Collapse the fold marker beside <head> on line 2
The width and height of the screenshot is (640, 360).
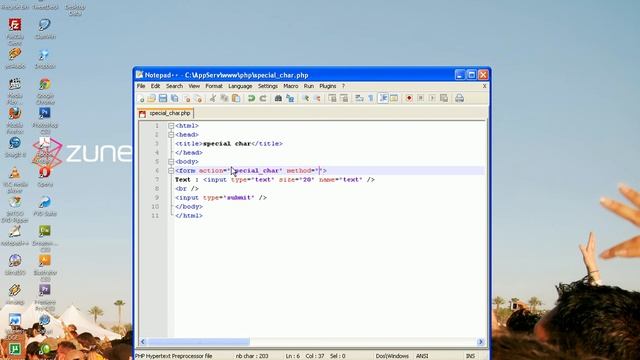tap(171, 135)
